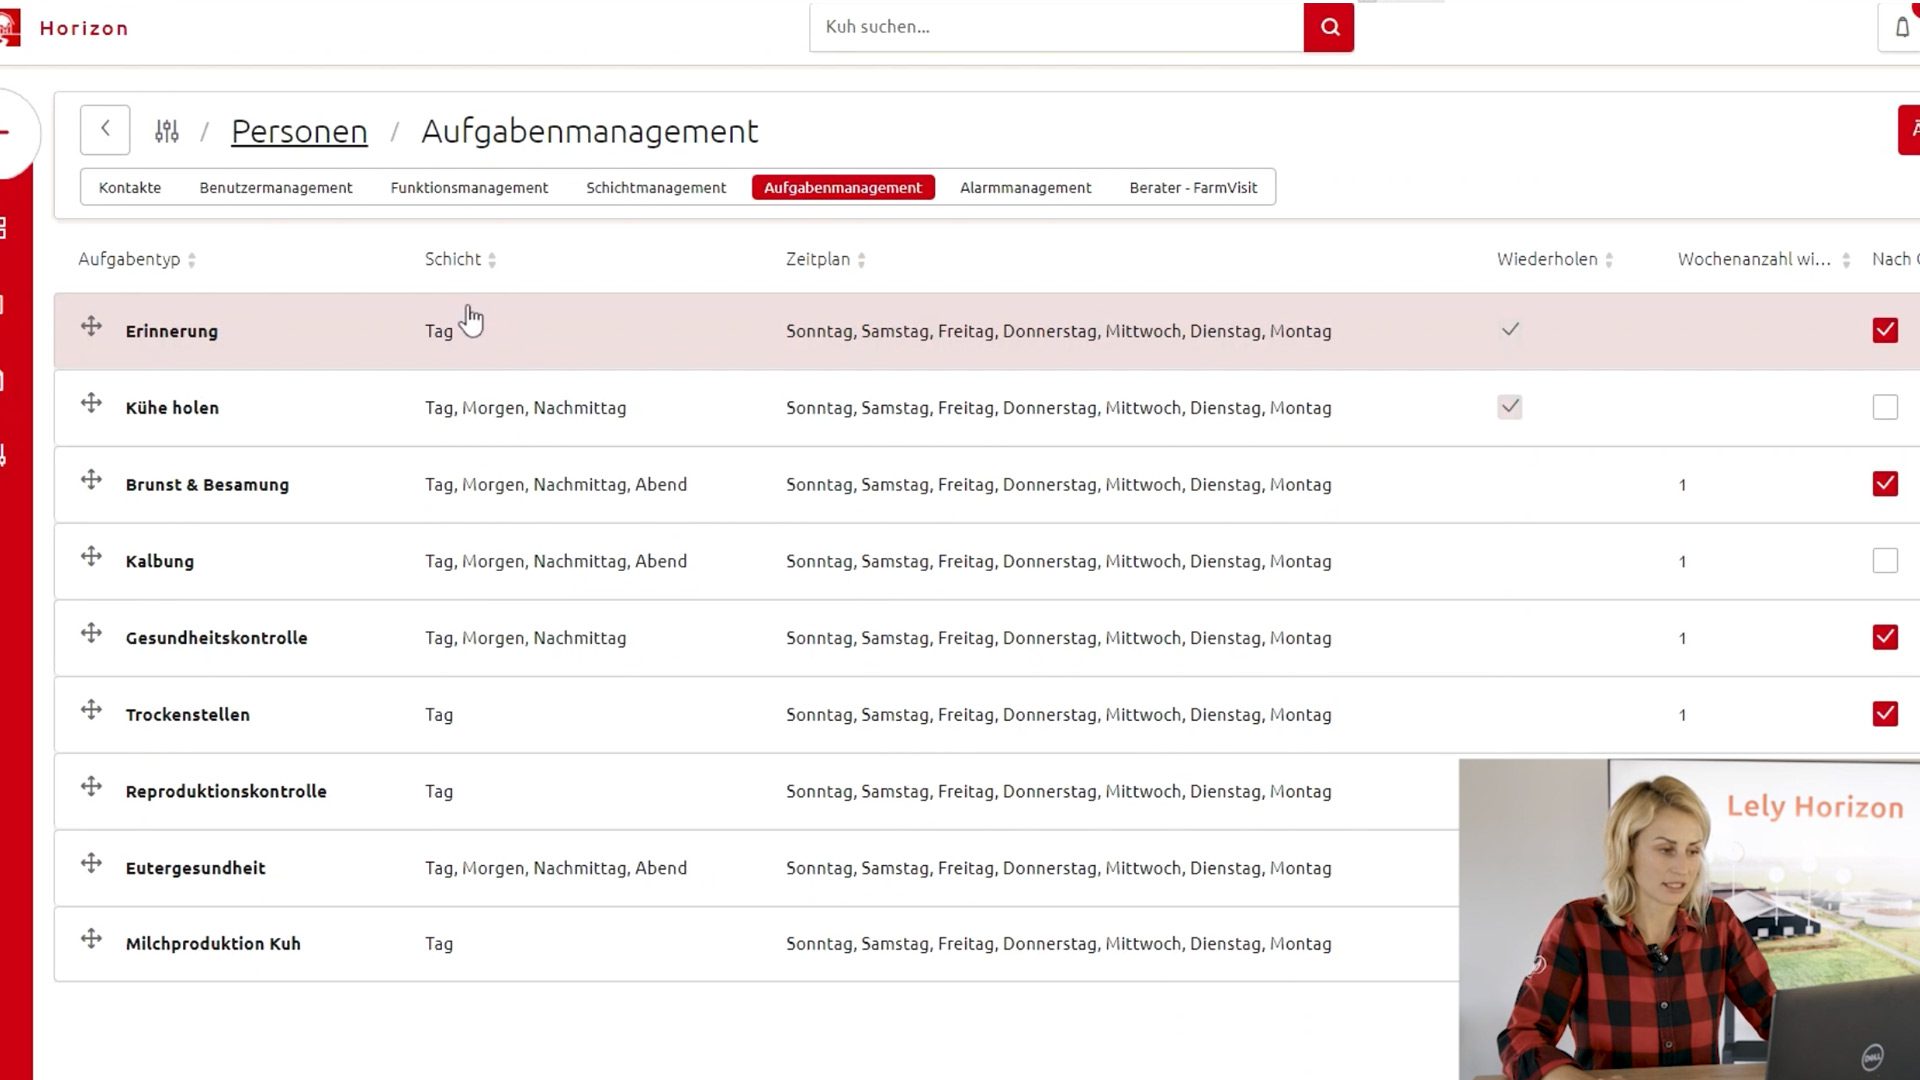Viewport: 1920px width, 1080px height.
Task: Click the move icon beside Eutergesundheit
Action: pyautogui.click(x=91, y=864)
